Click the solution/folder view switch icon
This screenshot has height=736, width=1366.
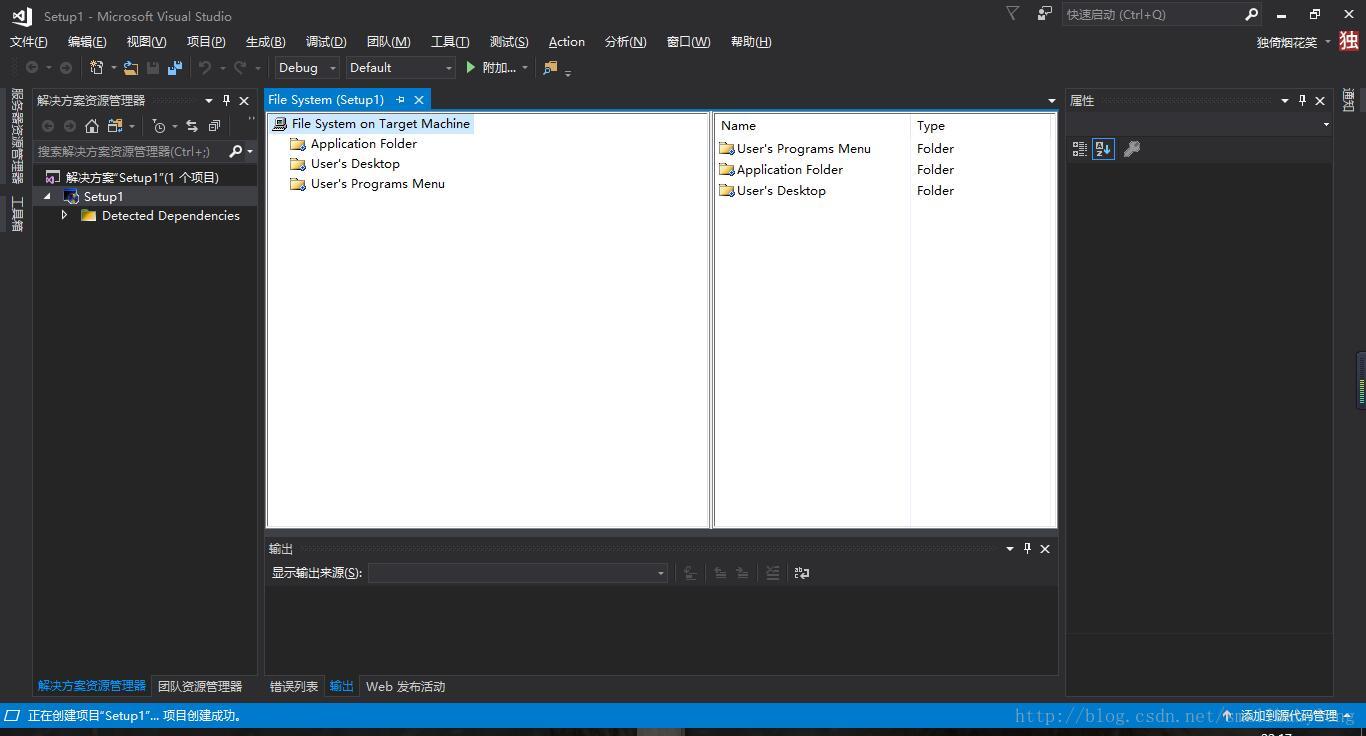pos(115,126)
